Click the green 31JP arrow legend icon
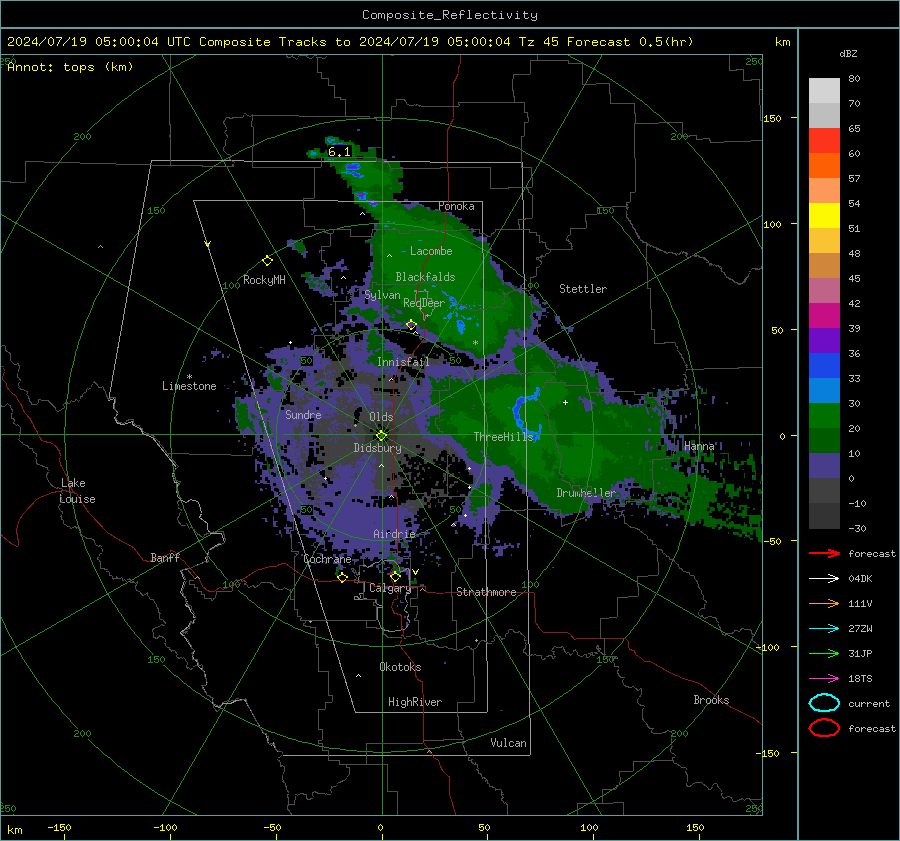The height and width of the screenshot is (841, 900). [x=824, y=653]
